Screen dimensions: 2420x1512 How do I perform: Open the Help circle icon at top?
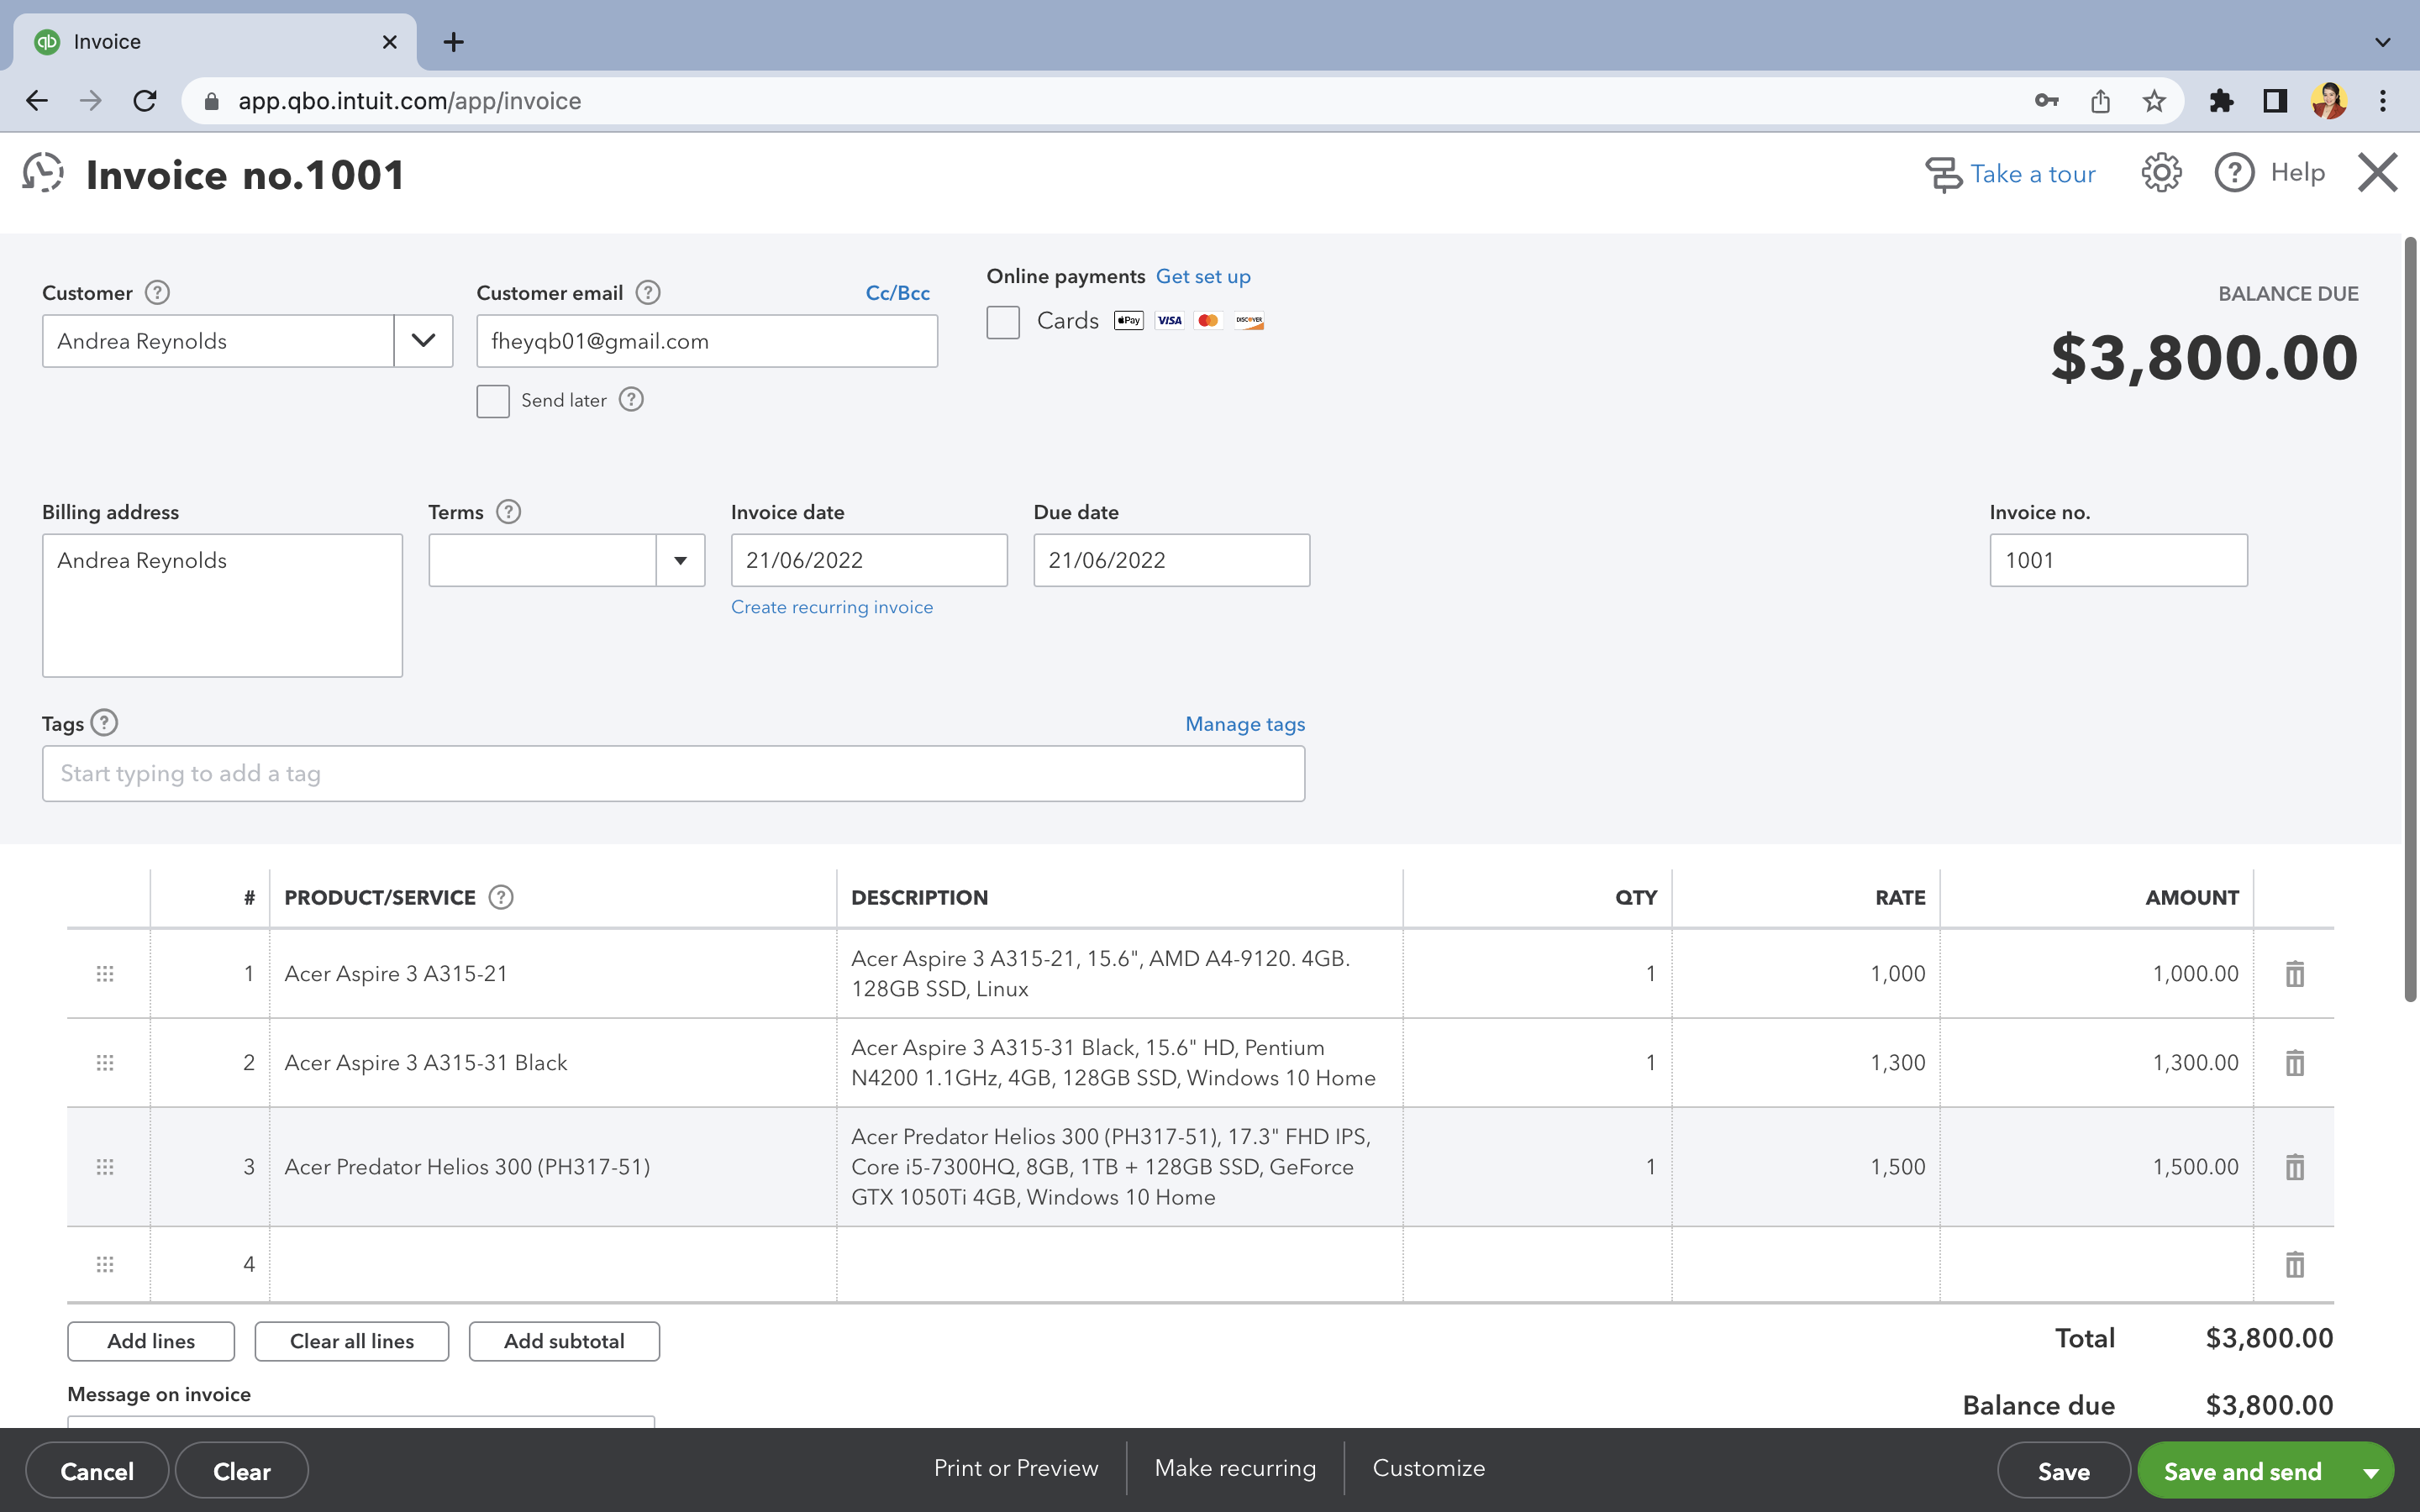coord(2234,173)
